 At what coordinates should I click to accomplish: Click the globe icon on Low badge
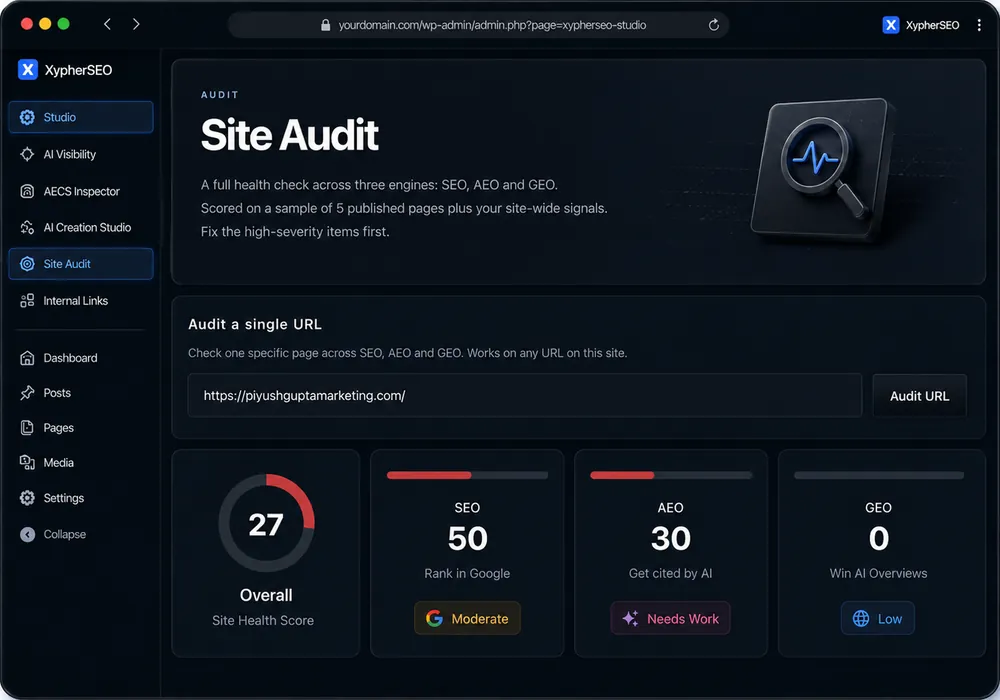pos(861,618)
